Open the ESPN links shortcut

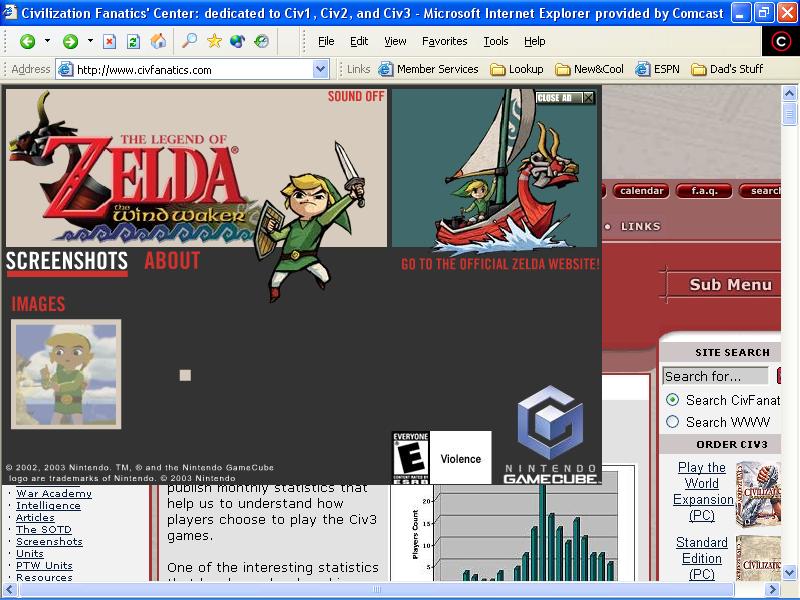coord(658,69)
